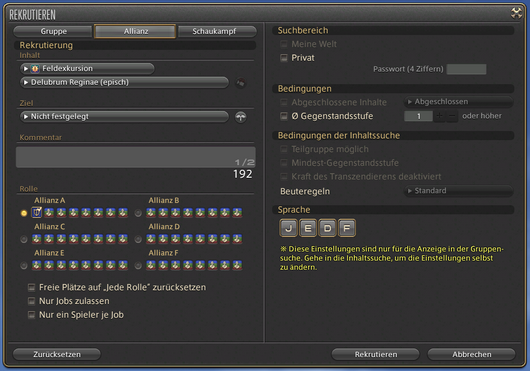
Task: Enable the Privat checkbox
Action: (x=284, y=58)
